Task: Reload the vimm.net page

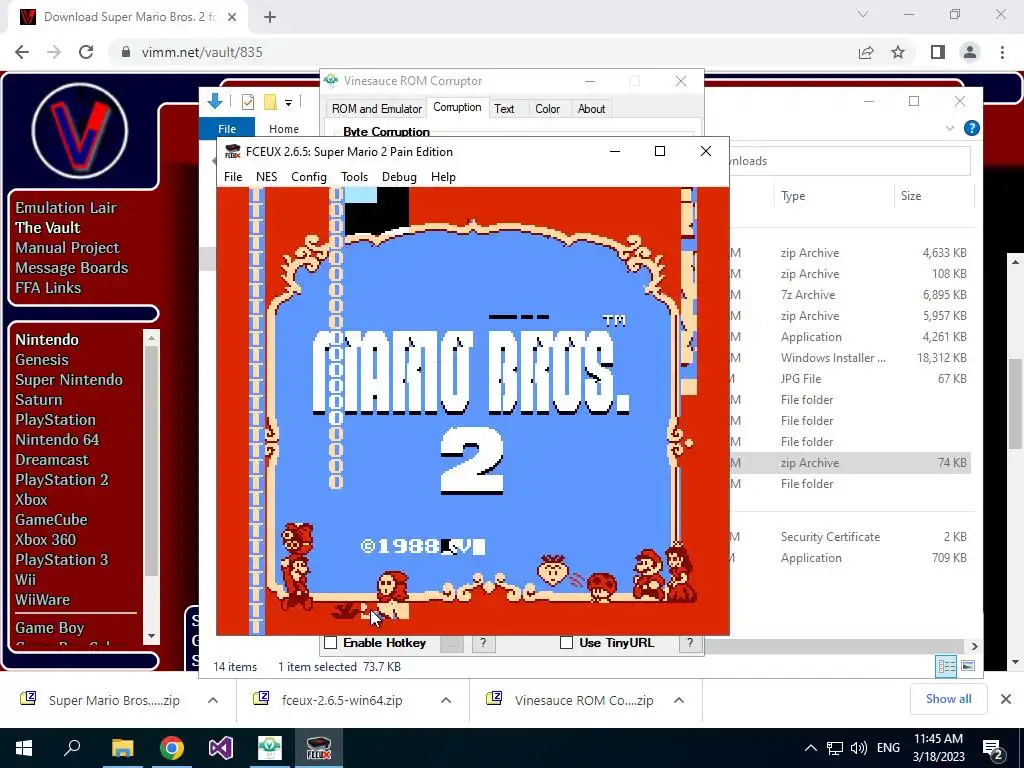Action: [86, 52]
